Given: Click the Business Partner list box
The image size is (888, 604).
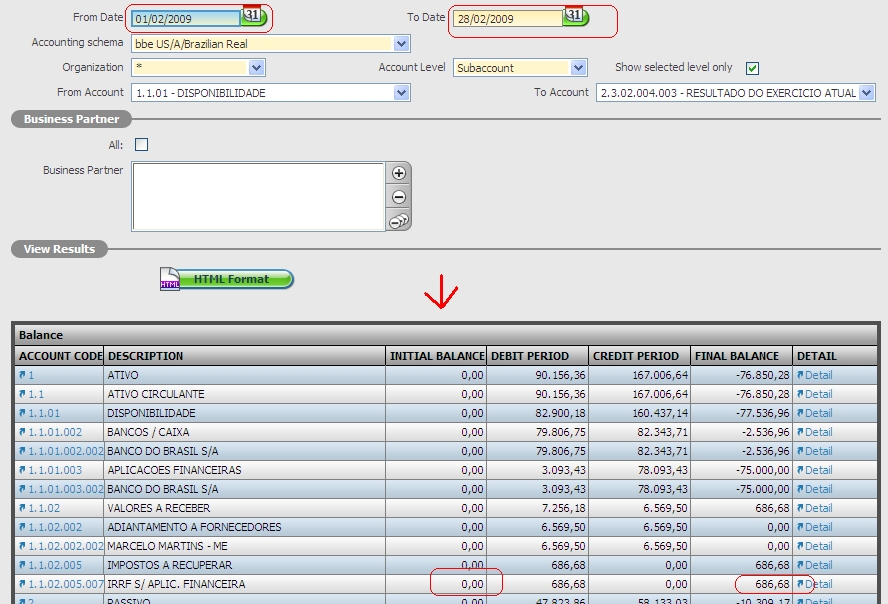Looking at the screenshot, I should coord(257,196).
